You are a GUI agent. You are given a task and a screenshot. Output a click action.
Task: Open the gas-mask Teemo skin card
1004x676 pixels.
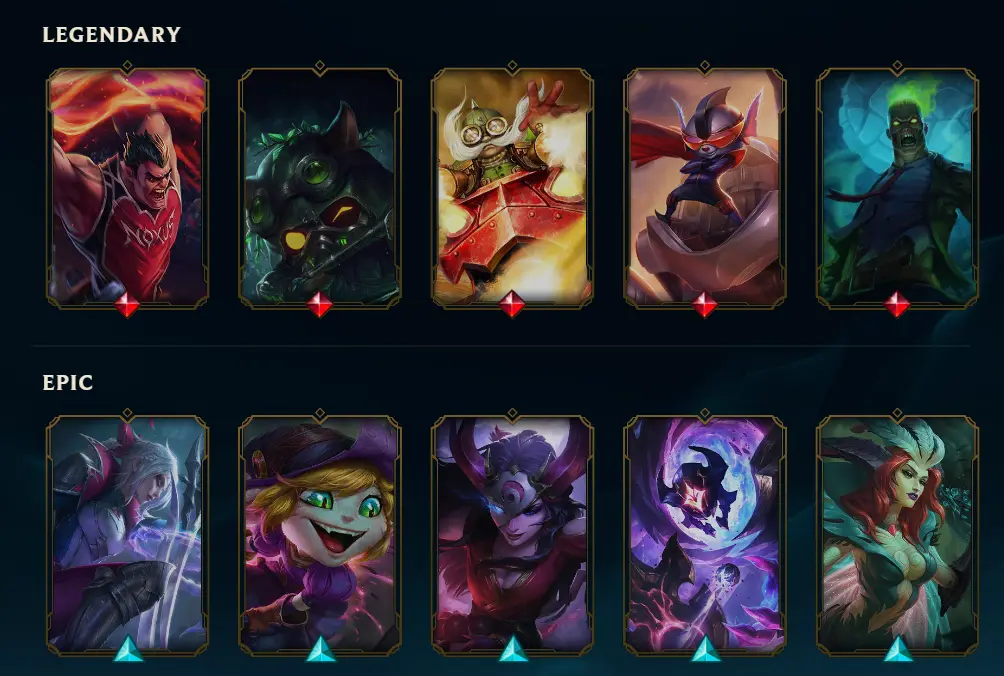coord(320,186)
